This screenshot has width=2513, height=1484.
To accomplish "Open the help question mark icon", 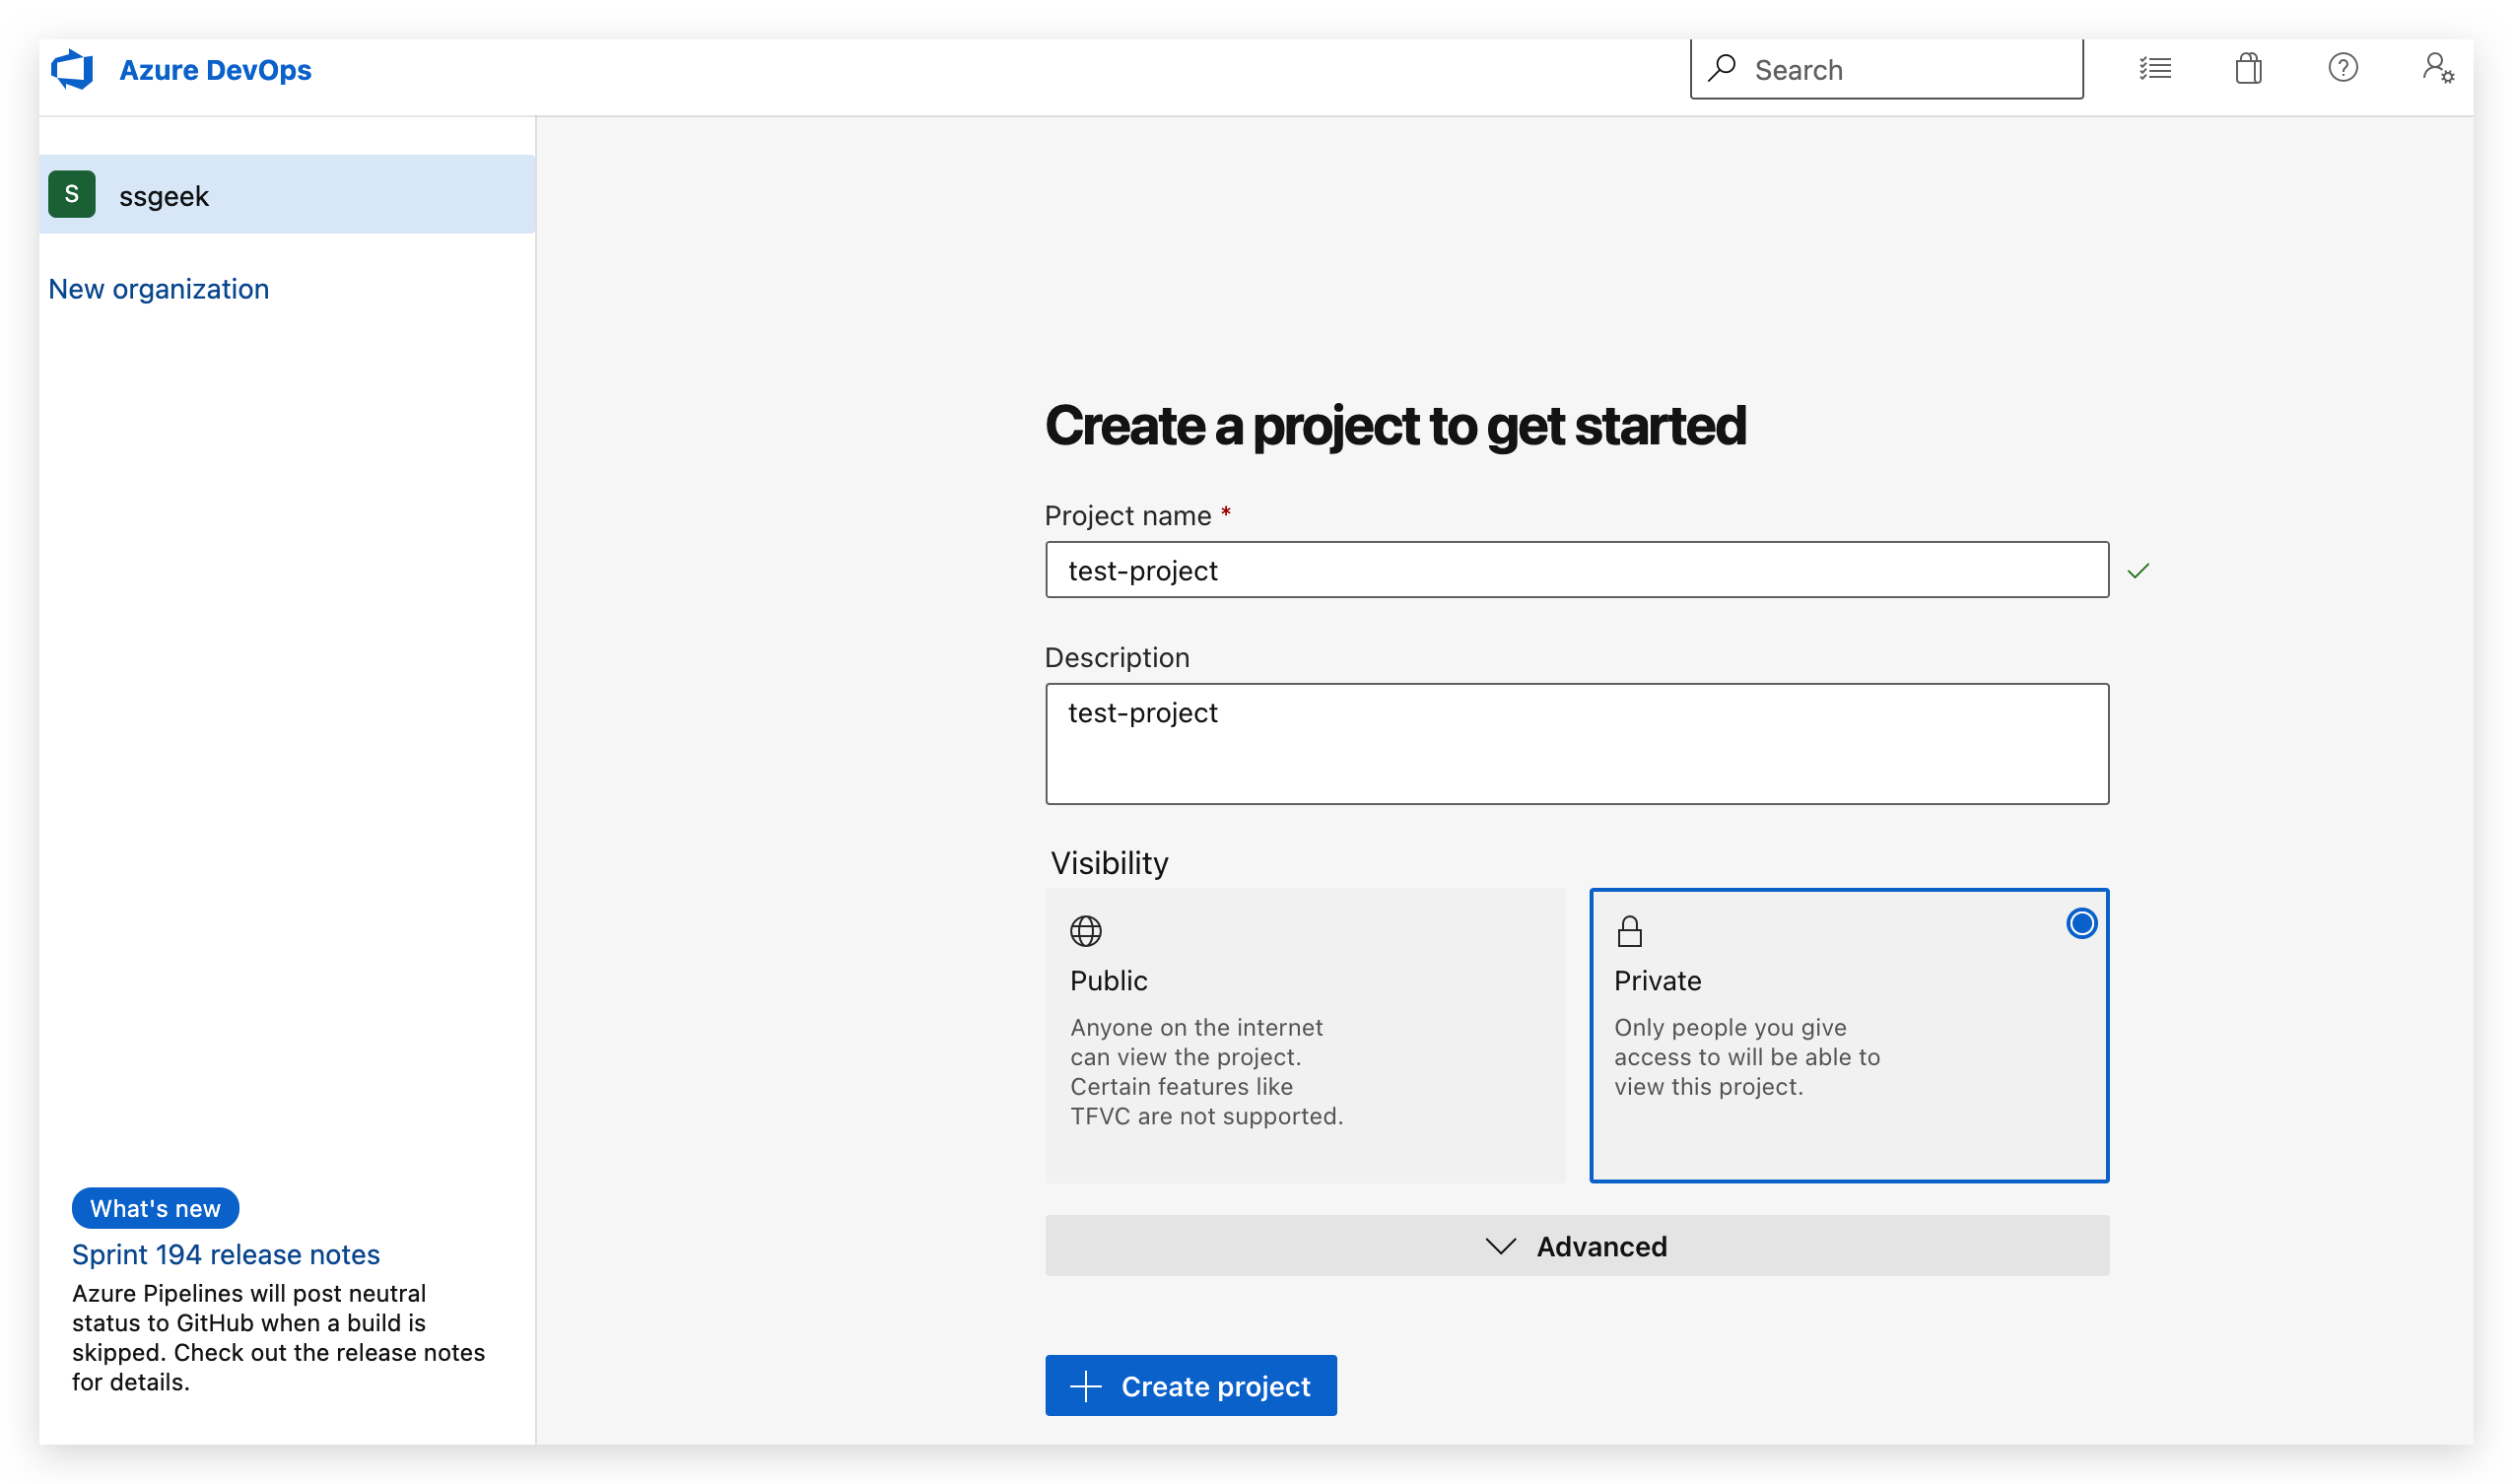I will click(x=2342, y=68).
